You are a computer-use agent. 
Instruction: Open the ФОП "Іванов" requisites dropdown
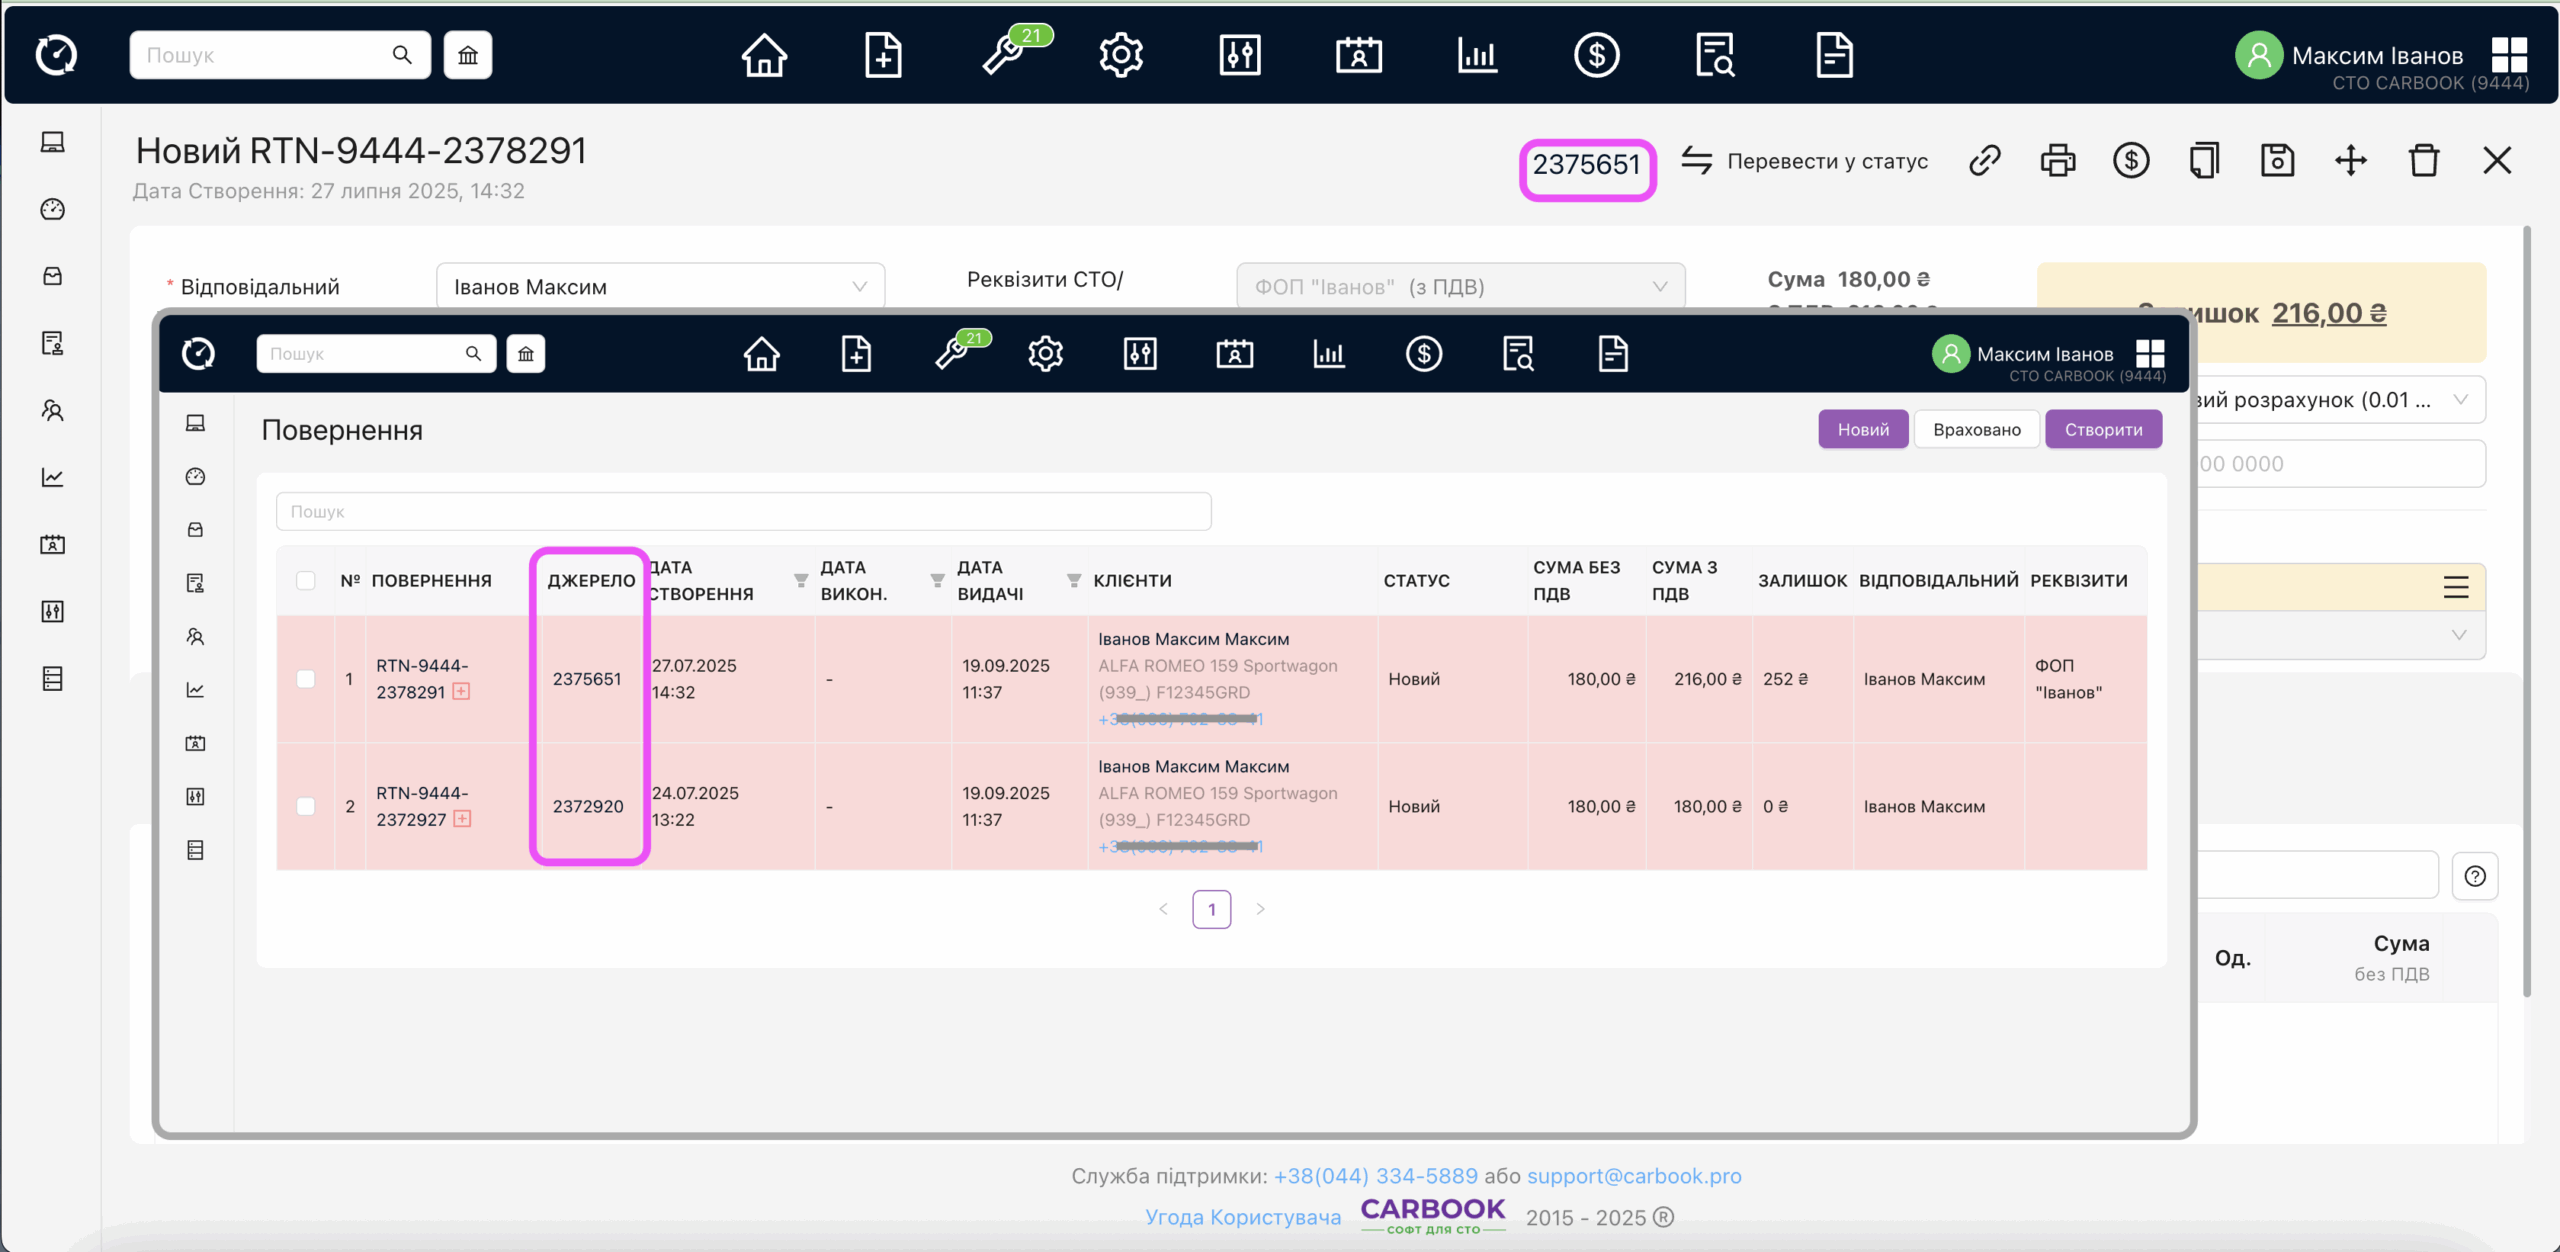point(1460,287)
